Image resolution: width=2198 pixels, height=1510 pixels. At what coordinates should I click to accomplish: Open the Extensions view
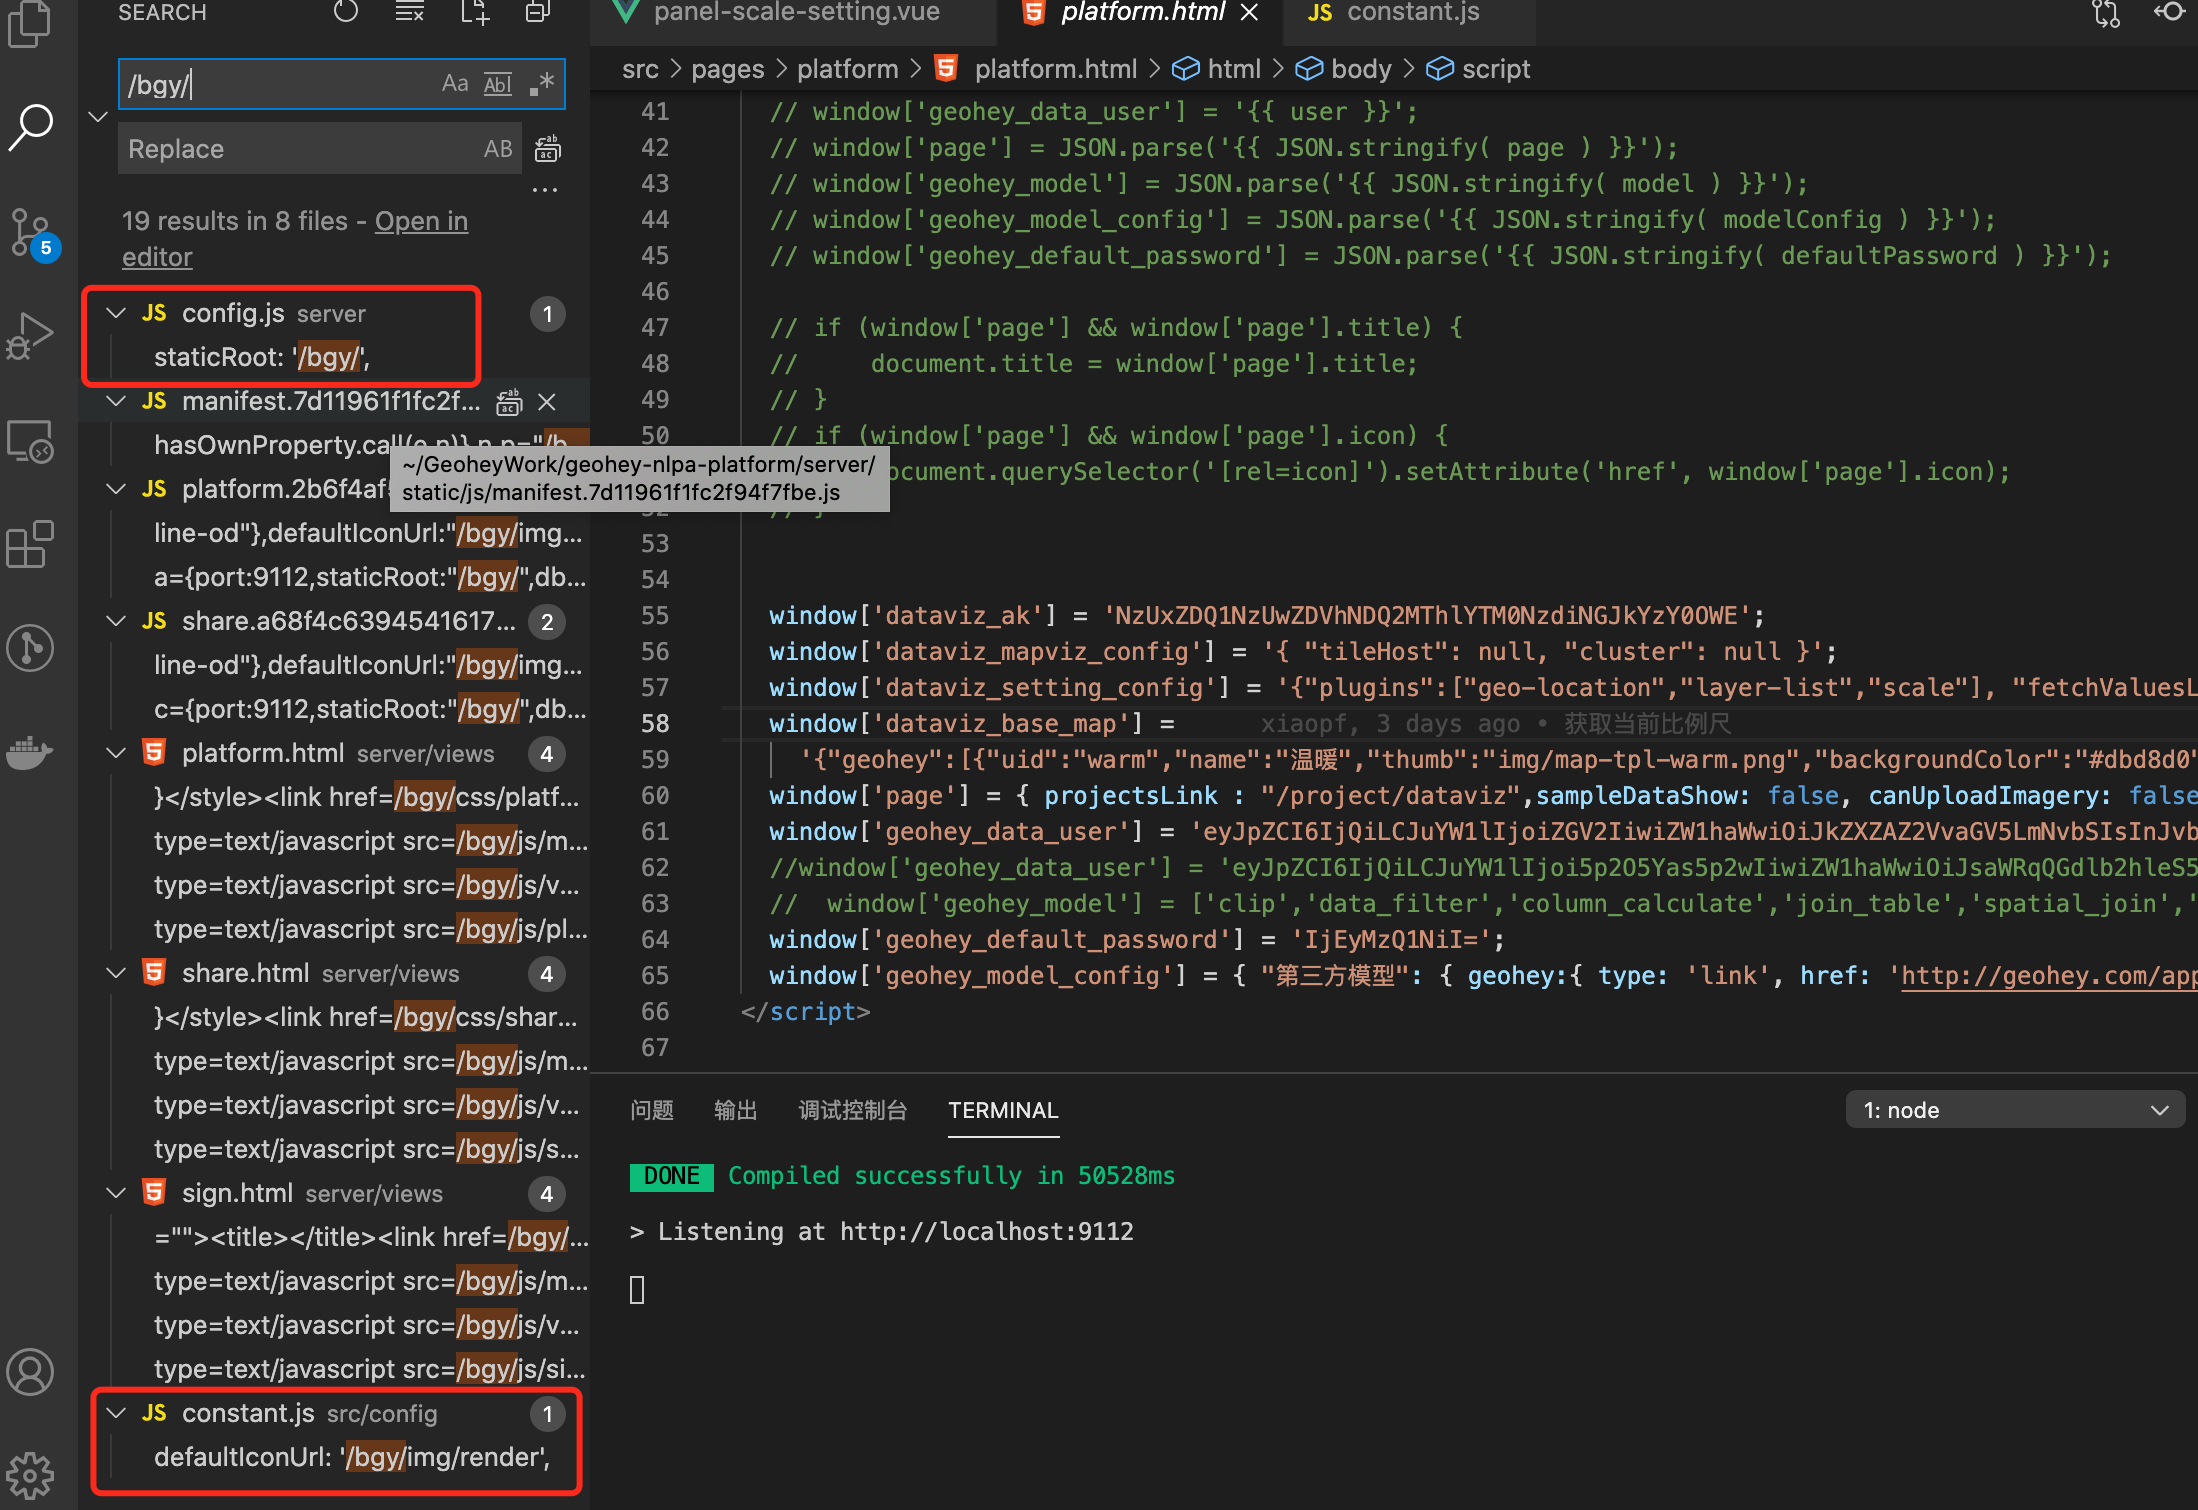click(30, 545)
